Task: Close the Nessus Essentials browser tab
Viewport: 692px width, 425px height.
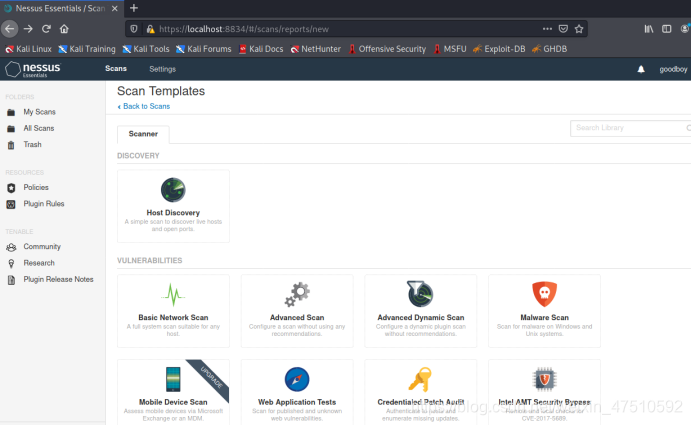Action: 115,8
